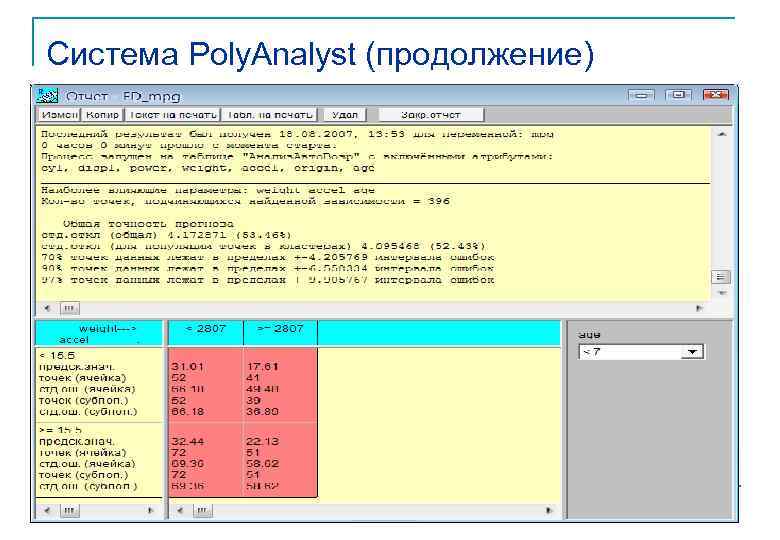Image resolution: width=780 pixels, height=540 pixels.
Task: Click the >= 15.5 row label
Action: 60,430
